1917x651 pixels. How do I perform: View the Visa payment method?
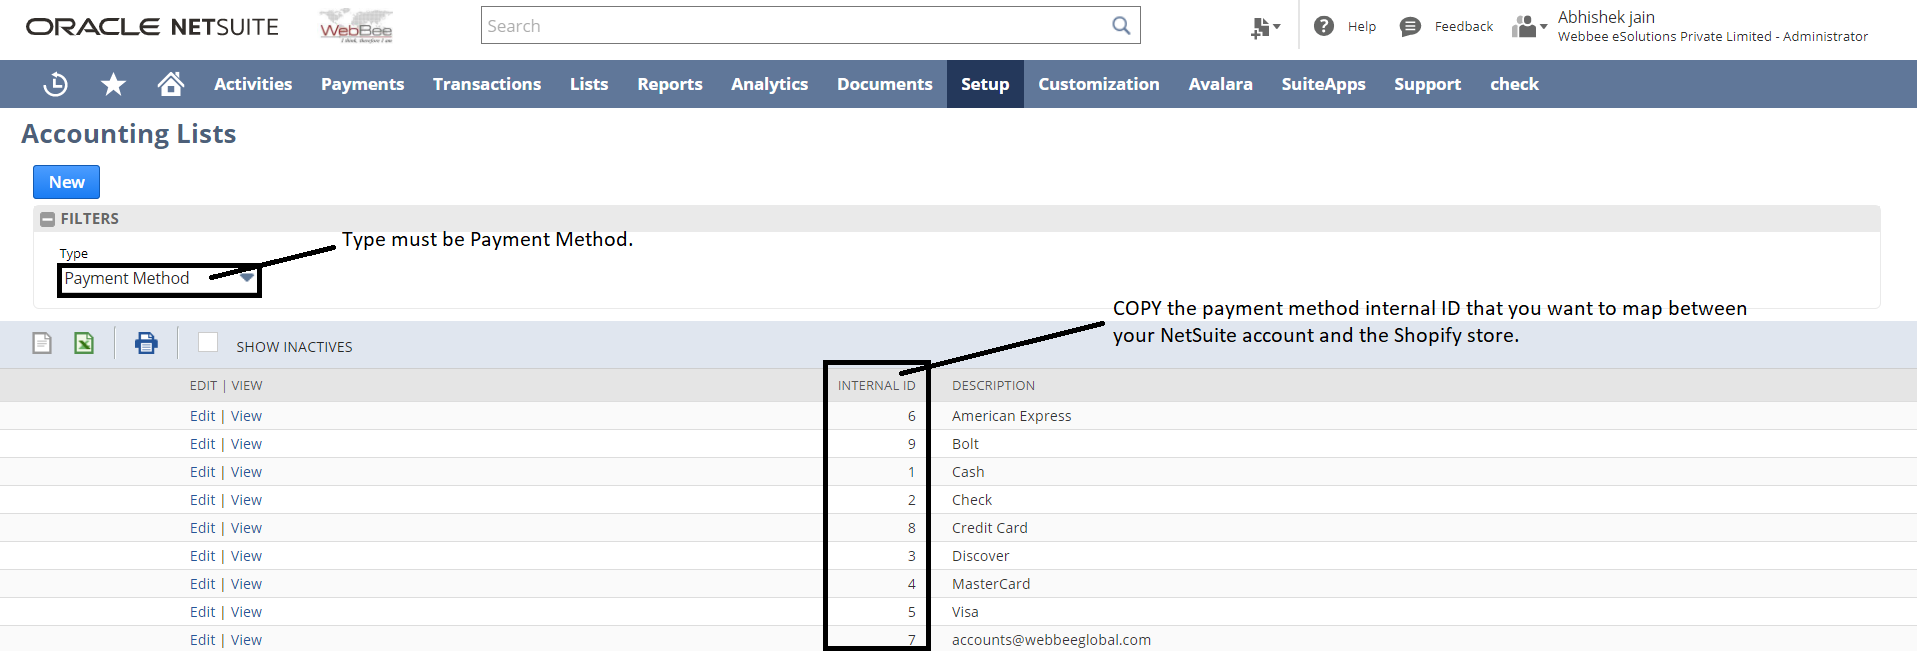tap(246, 612)
